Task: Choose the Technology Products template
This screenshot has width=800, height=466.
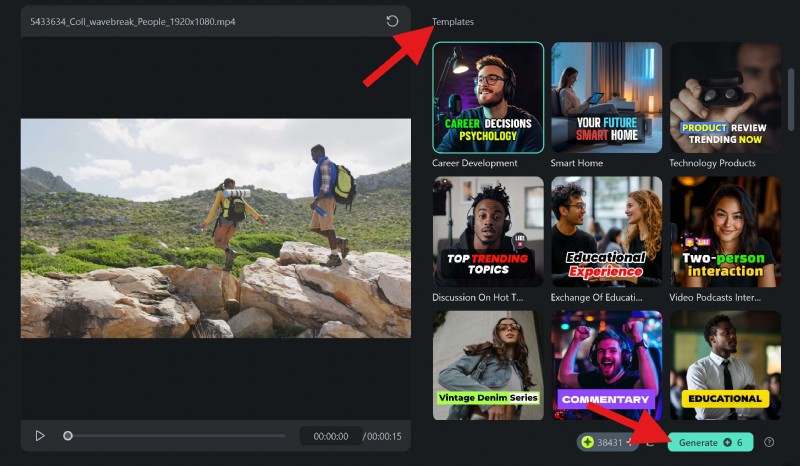Action: coord(725,97)
